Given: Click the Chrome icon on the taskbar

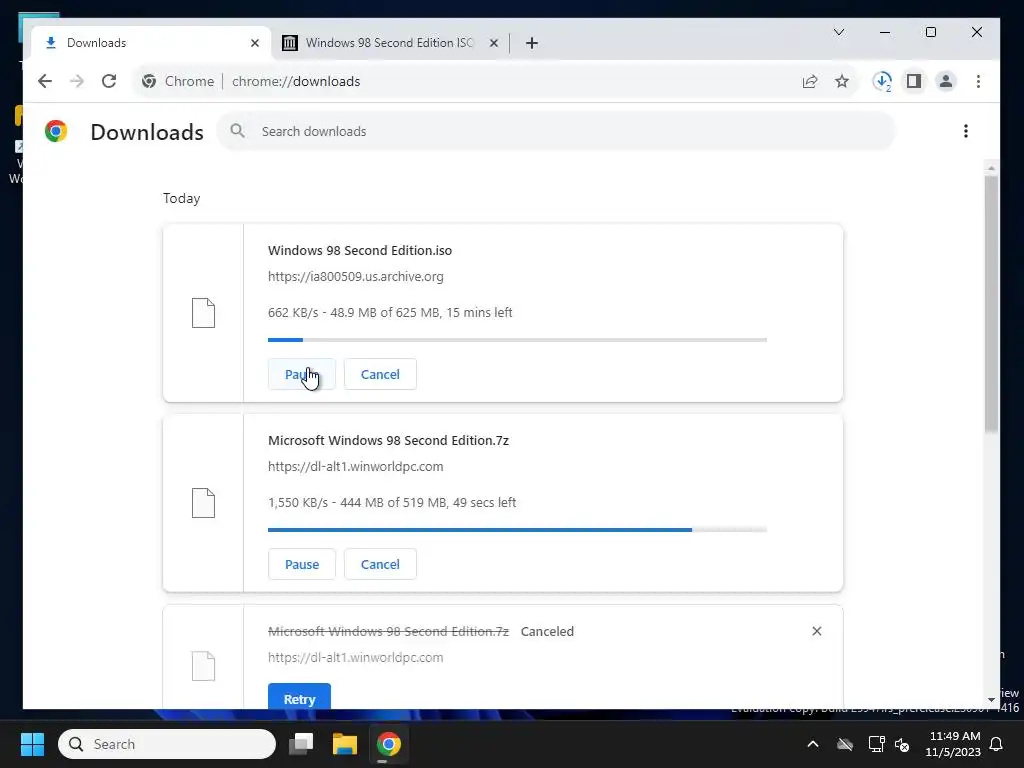Looking at the screenshot, I should click(389, 744).
